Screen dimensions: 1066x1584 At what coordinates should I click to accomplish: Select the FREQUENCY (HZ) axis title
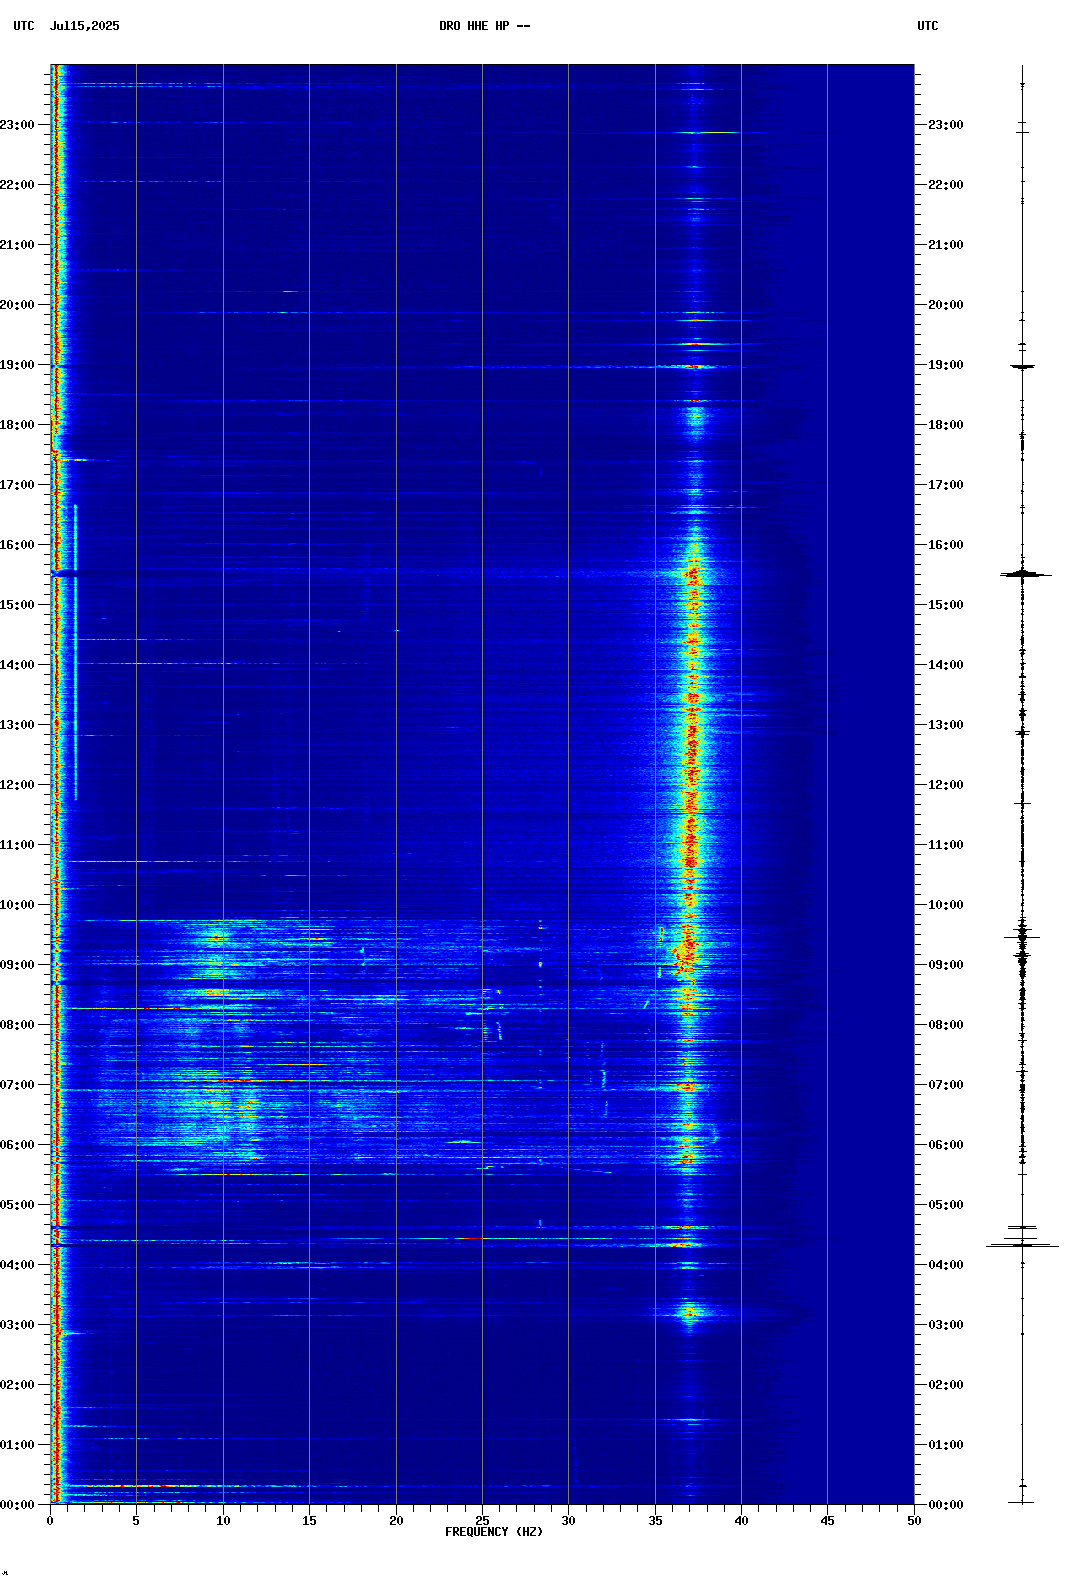494,1532
